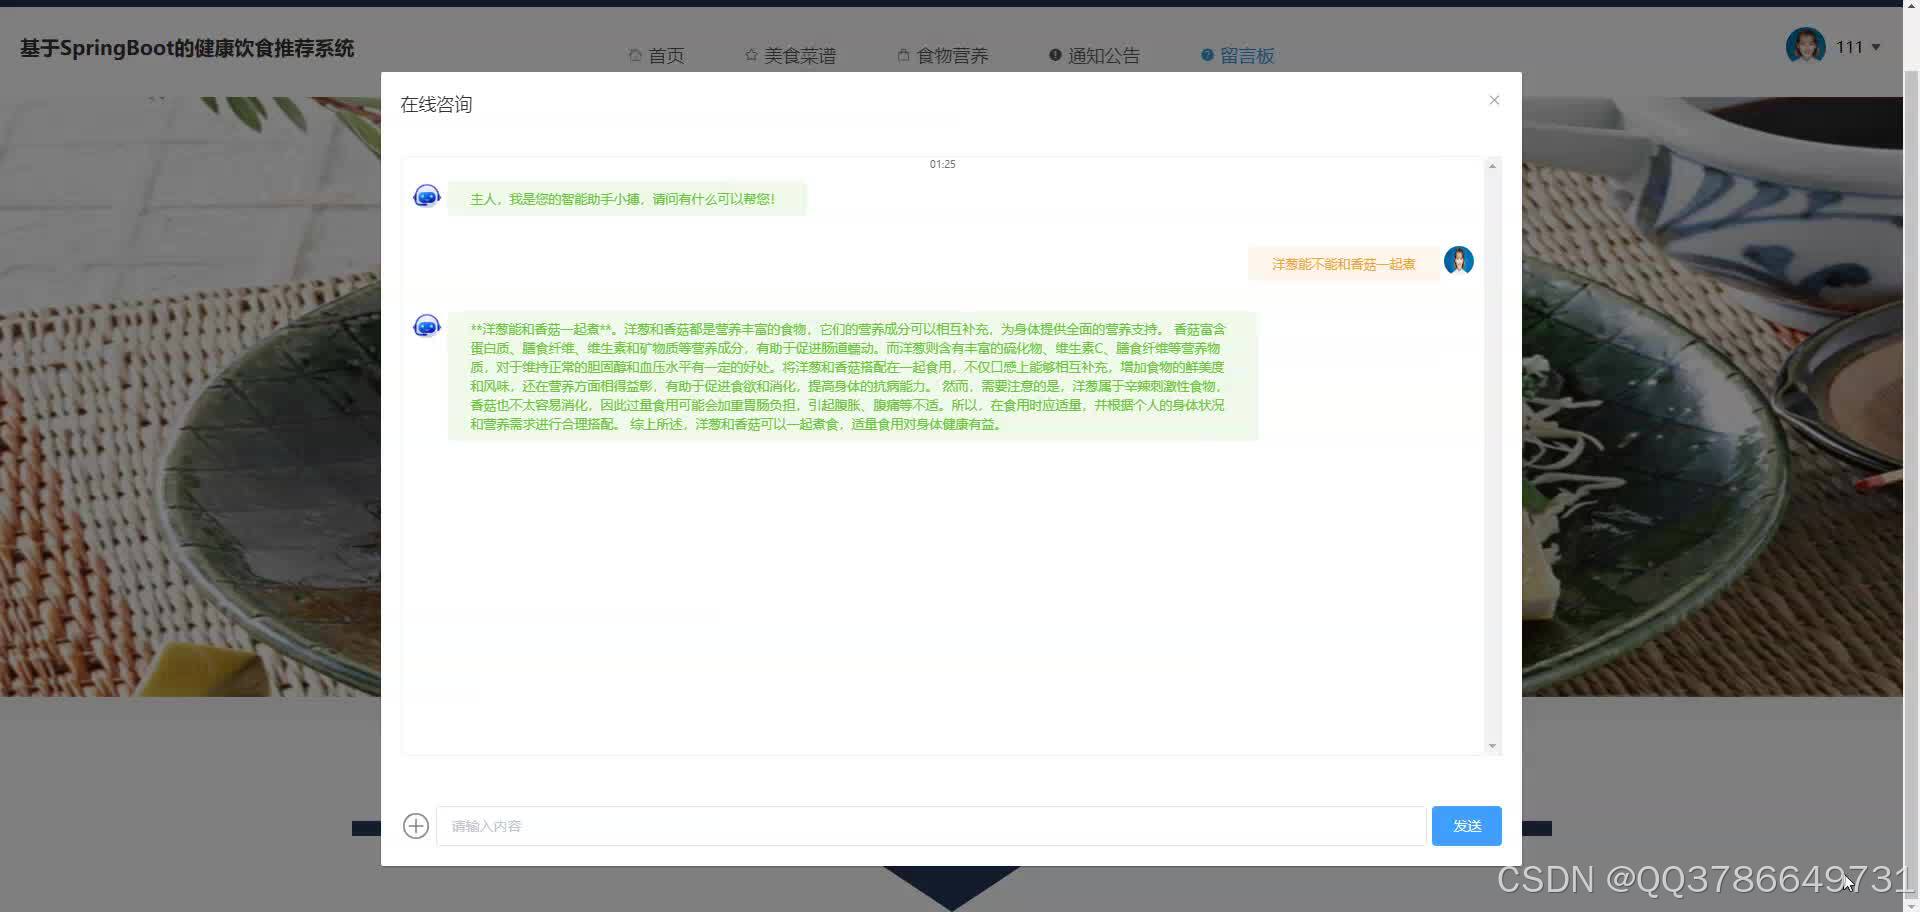1920x912 pixels.
Task: Click the star icon beside 美食菜谱
Action: 751,55
